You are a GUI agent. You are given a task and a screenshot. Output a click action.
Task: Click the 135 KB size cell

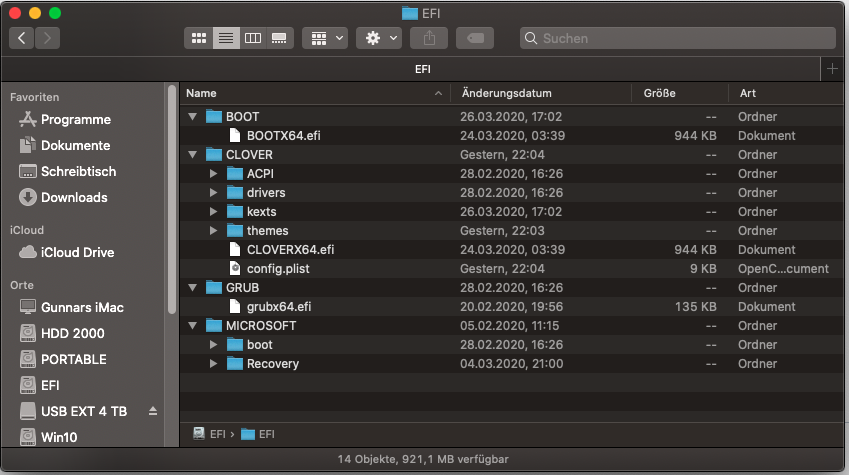pyautogui.click(x=695, y=307)
